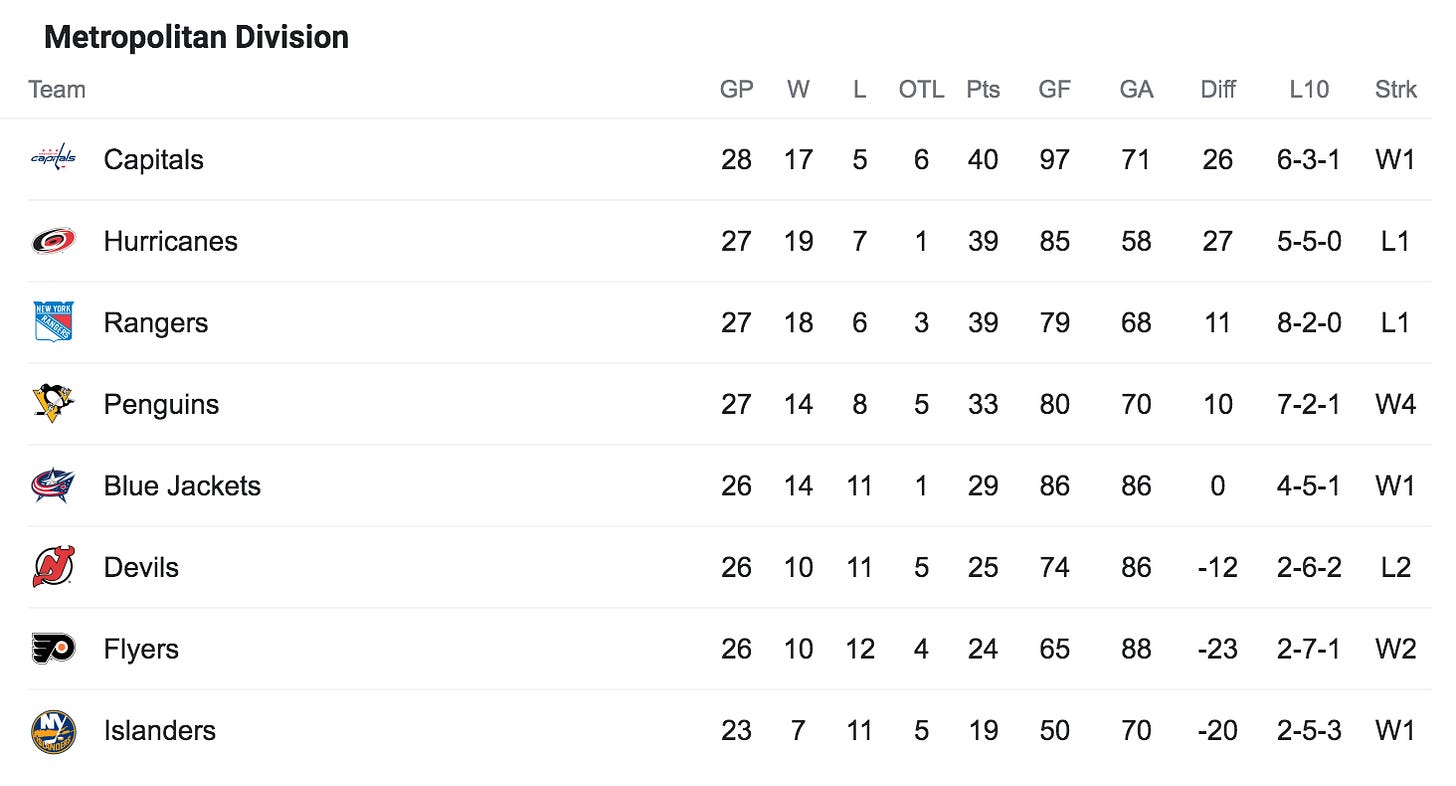This screenshot has width=1456, height=786.
Task: Click the L10 column header
Action: 1309,89
